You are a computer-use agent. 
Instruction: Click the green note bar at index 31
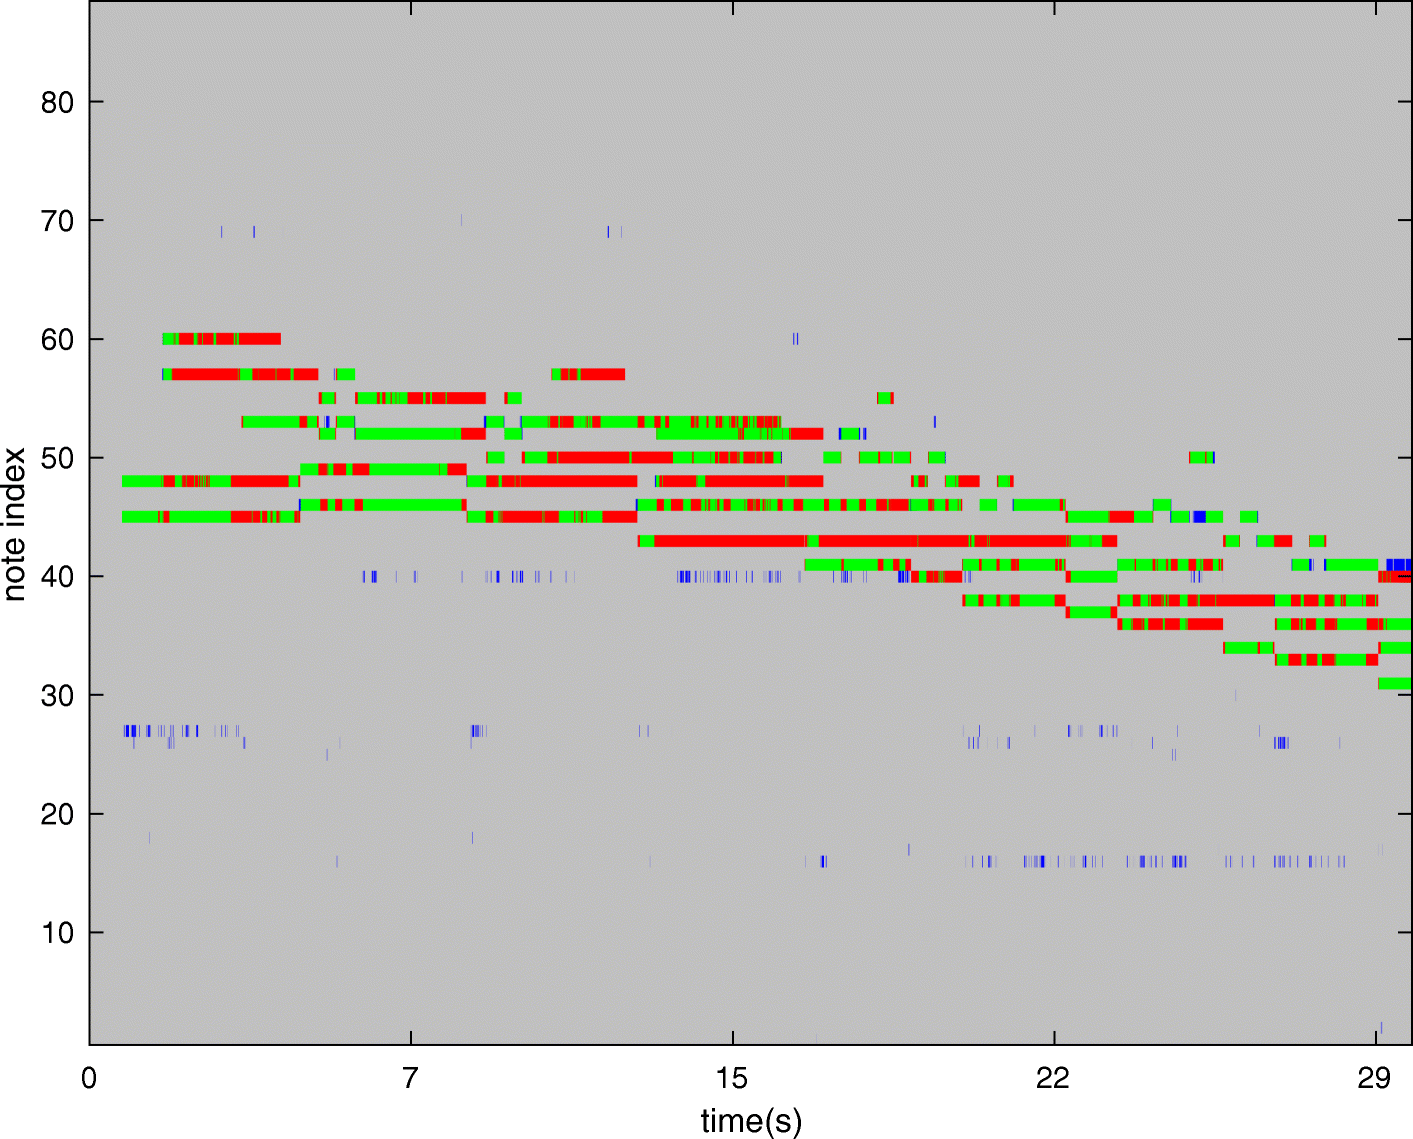tap(1395, 684)
